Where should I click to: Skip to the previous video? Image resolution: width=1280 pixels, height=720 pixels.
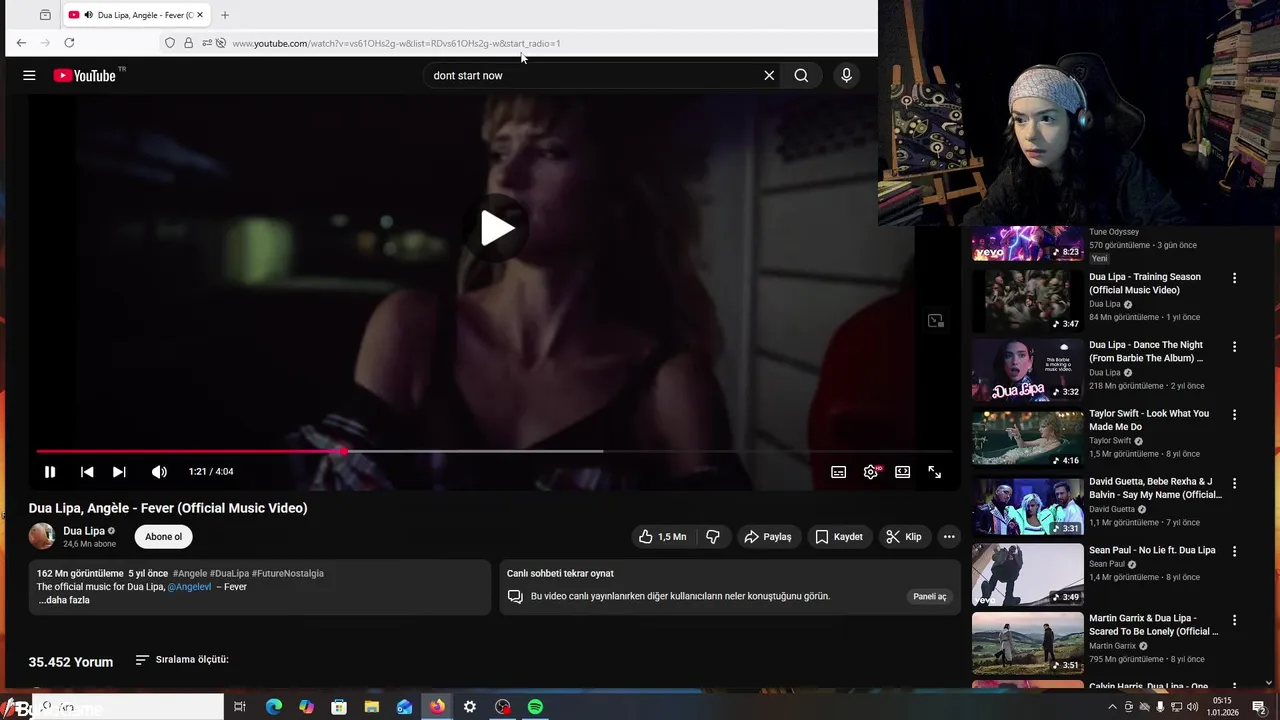tap(87, 472)
